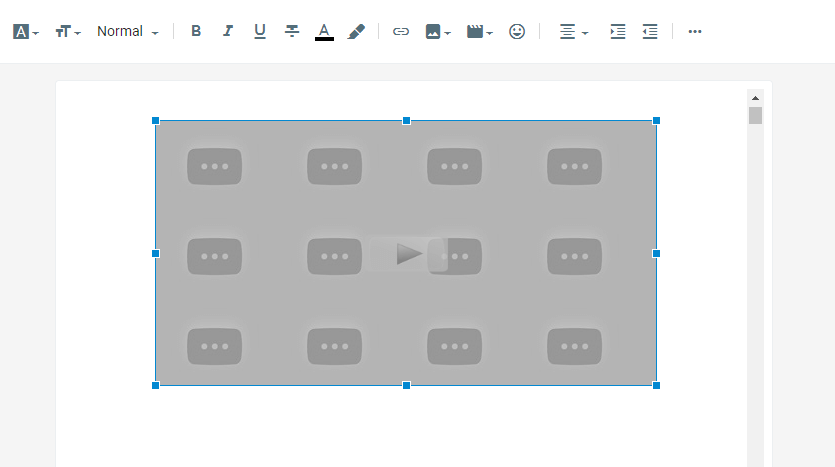Expand the text alignment dropdown
Image resolution: width=835 pixels, height=467 pixels.
(x=573, y=31)
